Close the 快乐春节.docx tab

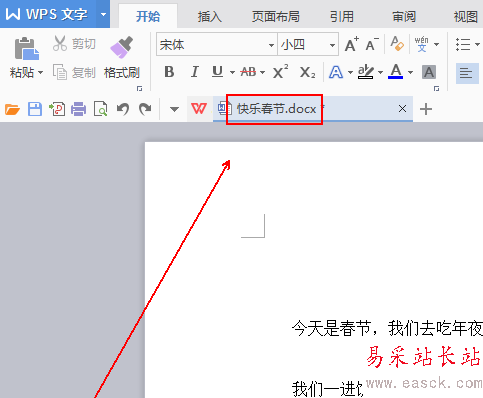click(x=402, y=108)
